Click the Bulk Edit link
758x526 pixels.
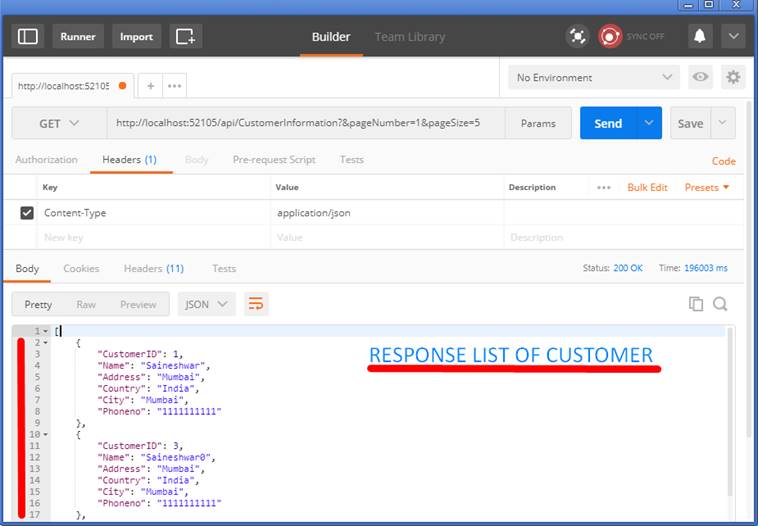tap(647, 187)
